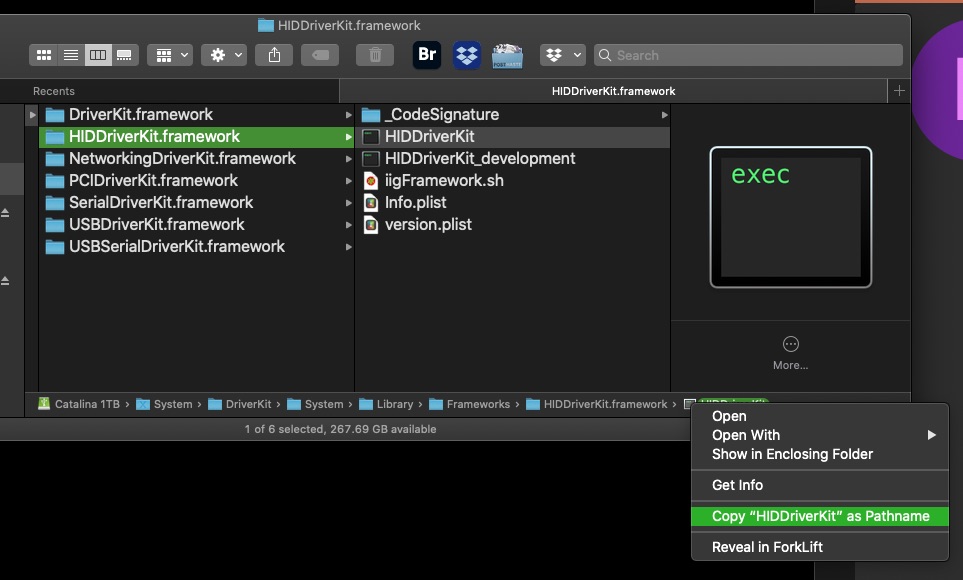Click the highlighted HIDDriverKit.framework folder row

coord(197,136)
